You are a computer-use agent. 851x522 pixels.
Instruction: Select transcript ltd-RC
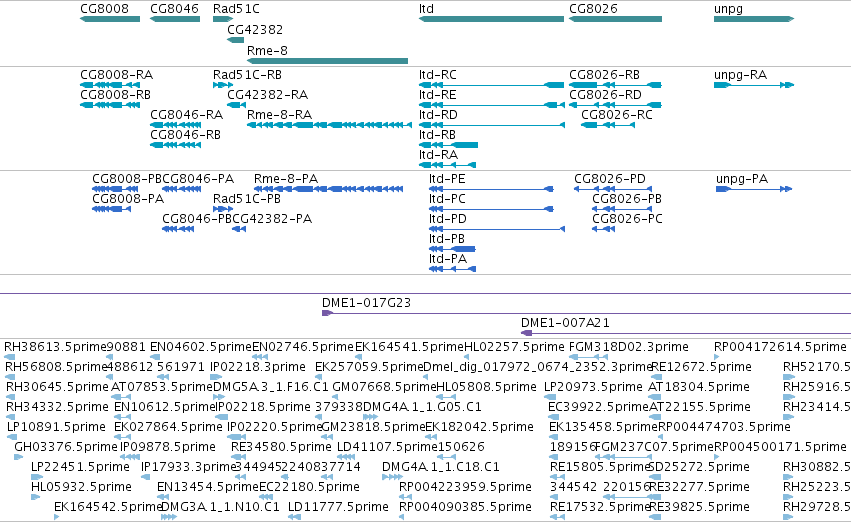(x=491, y=85)
